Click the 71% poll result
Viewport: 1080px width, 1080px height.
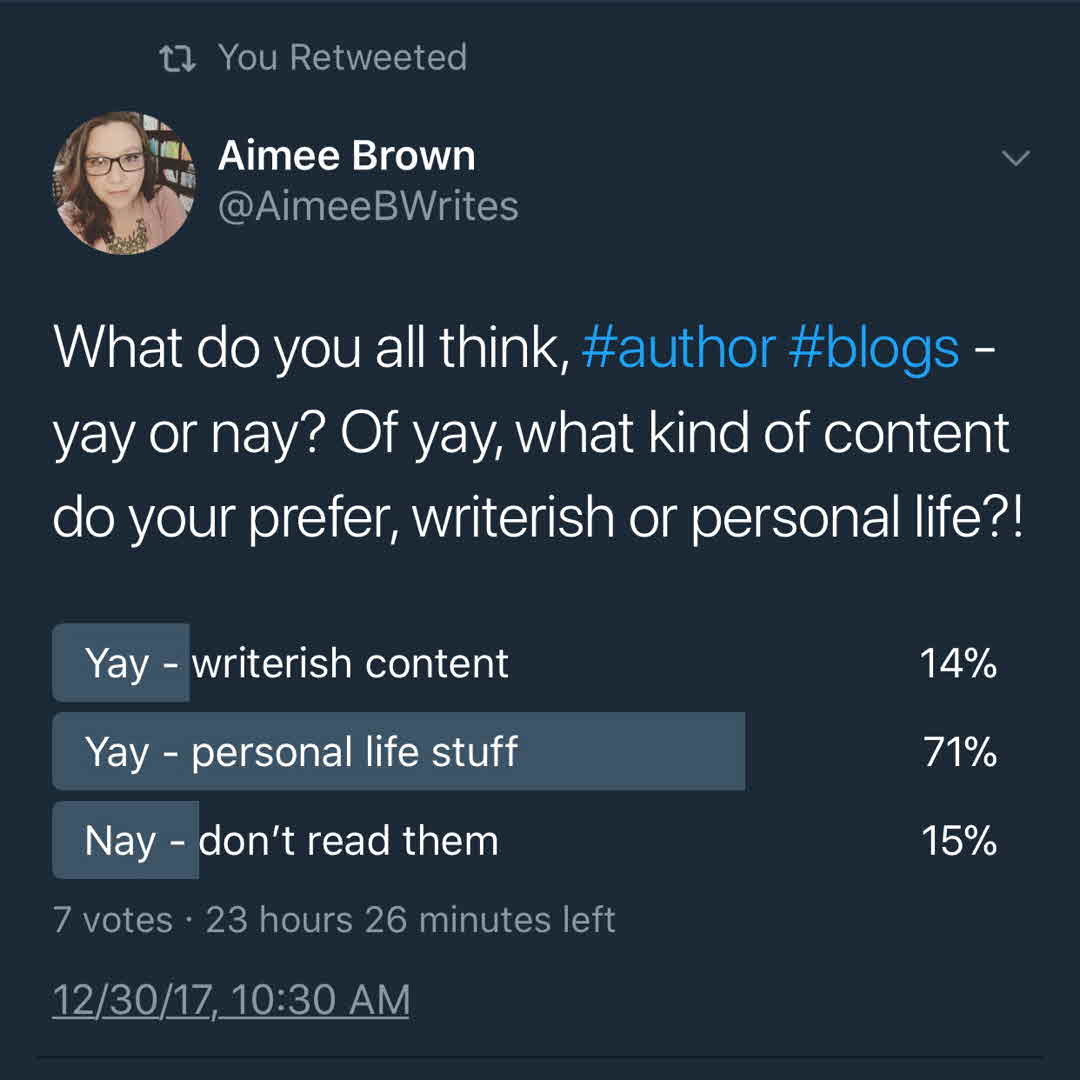[959, 752]
